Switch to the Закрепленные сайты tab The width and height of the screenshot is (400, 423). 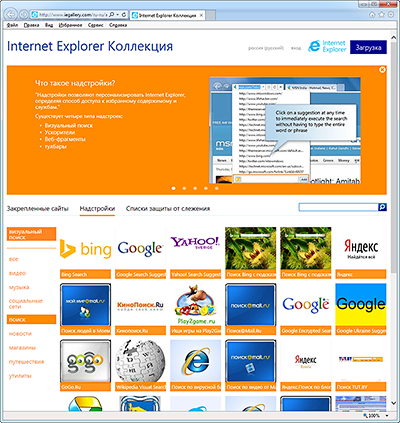38,209
